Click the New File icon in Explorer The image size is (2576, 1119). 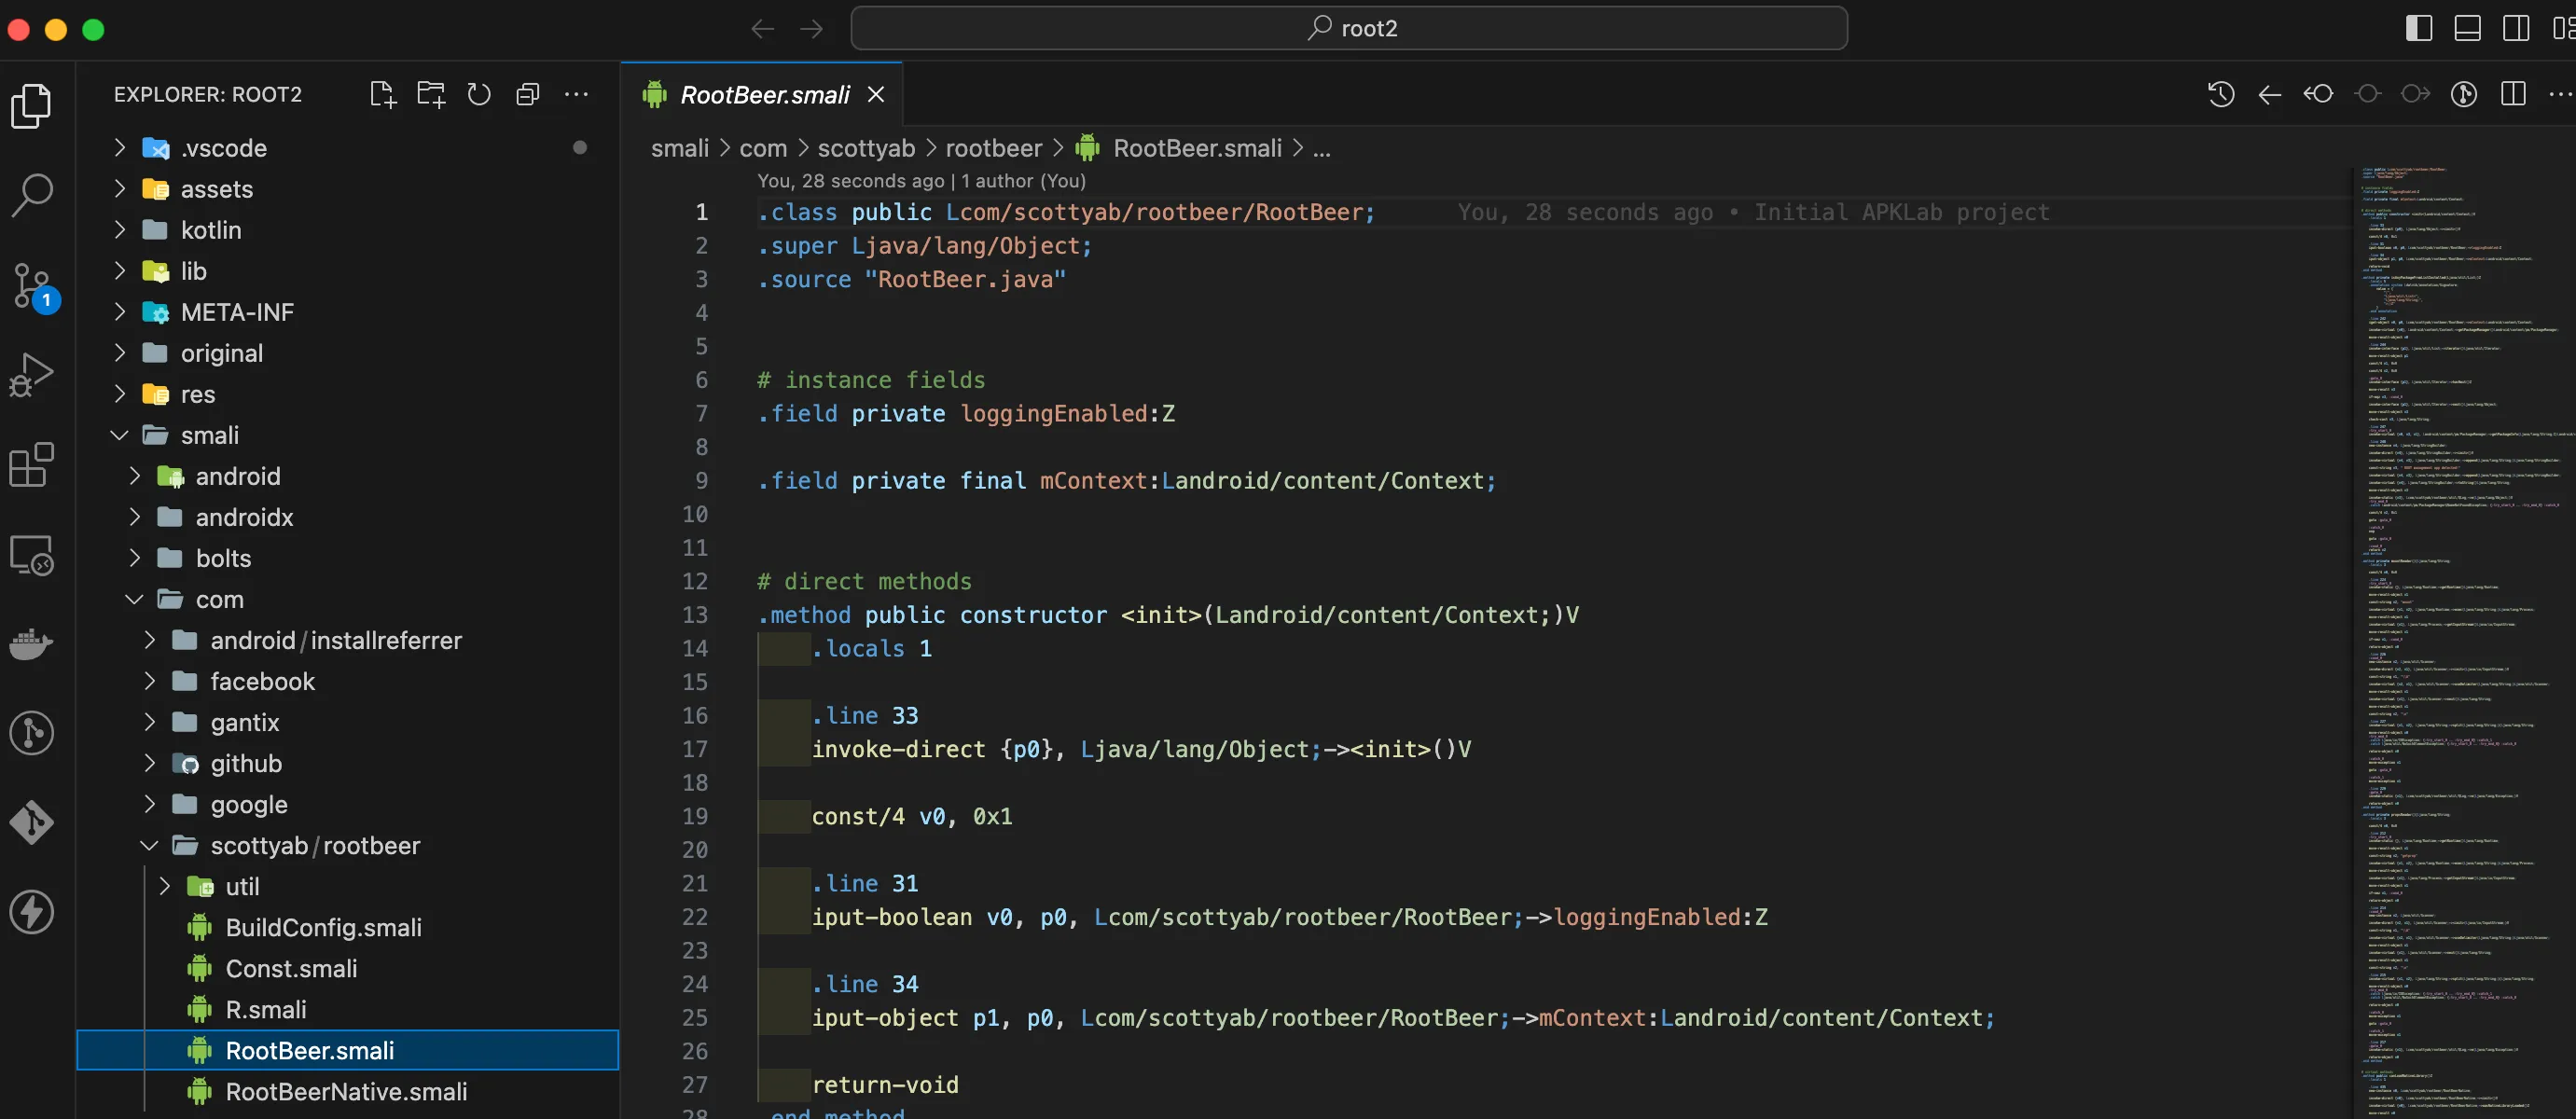382,94
